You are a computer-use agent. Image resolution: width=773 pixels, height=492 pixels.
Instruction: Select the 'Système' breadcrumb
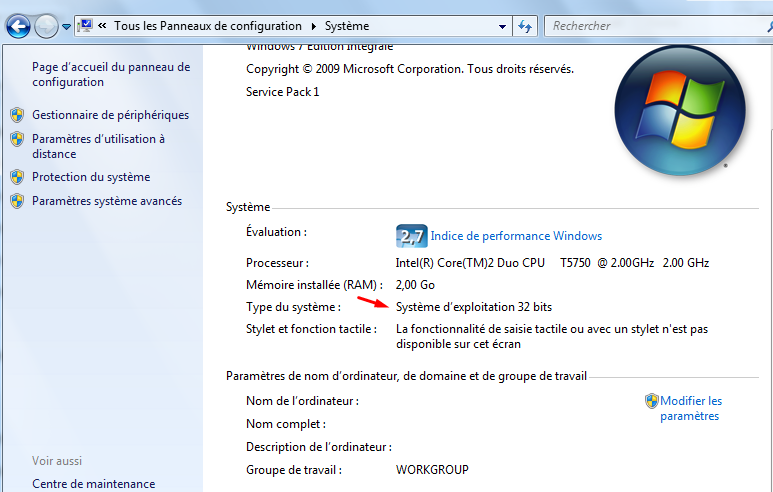pyautogui.click(x=347, y=26)
